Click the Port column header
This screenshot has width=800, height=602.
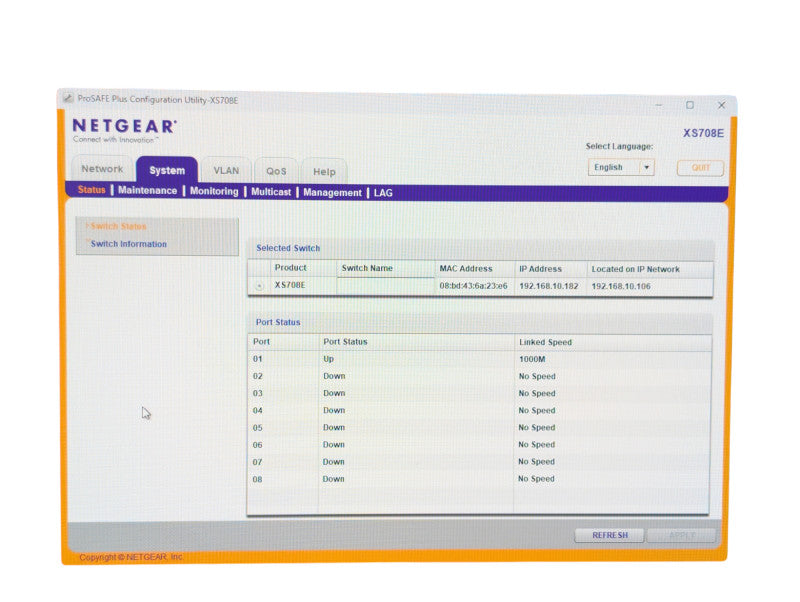click(x=261, y=342)
